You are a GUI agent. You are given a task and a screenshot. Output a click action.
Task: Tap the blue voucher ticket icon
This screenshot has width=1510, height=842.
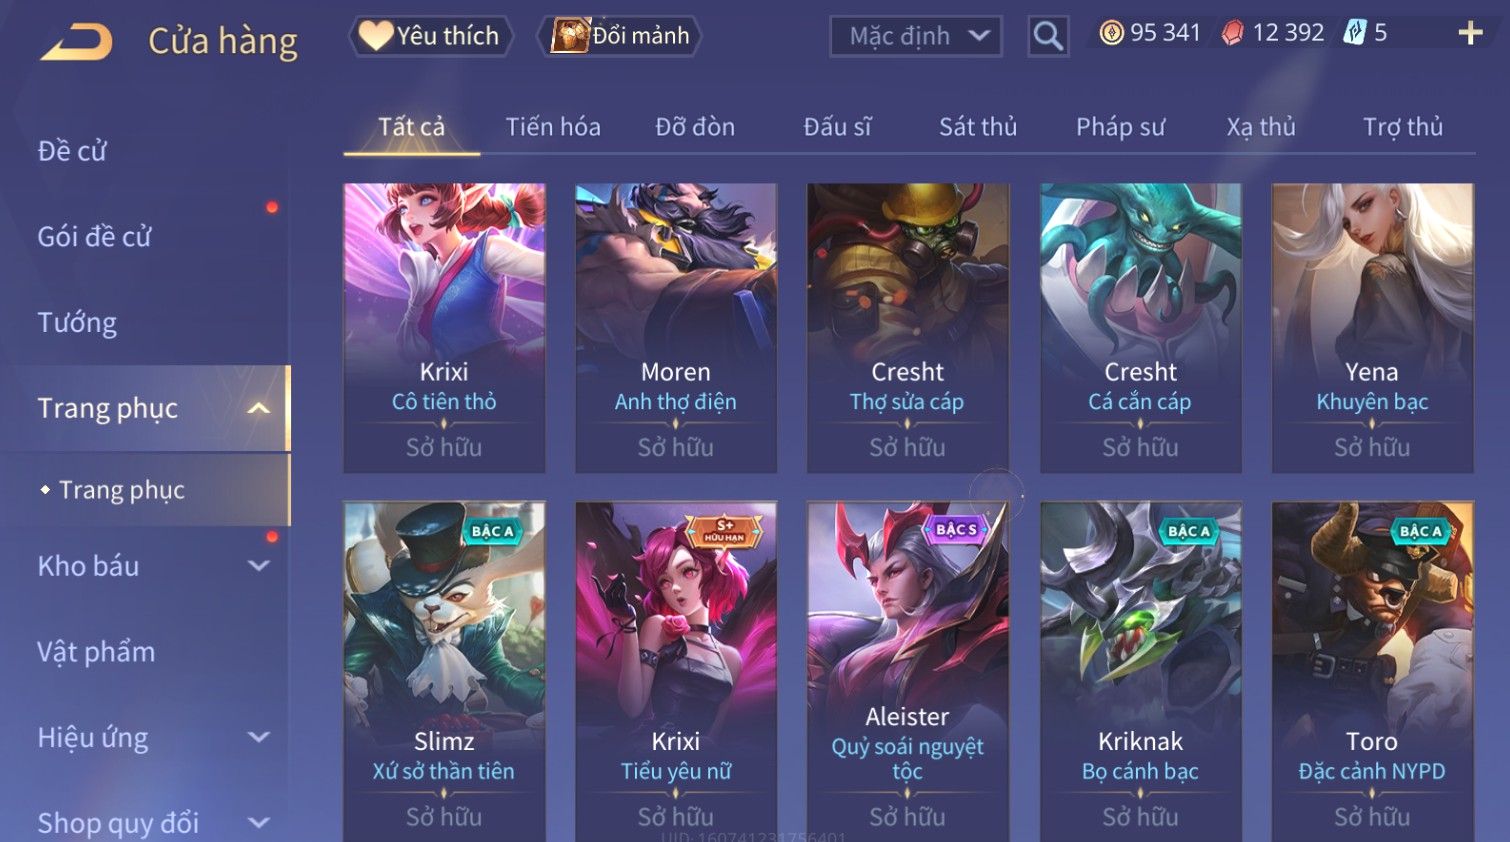1355,33
